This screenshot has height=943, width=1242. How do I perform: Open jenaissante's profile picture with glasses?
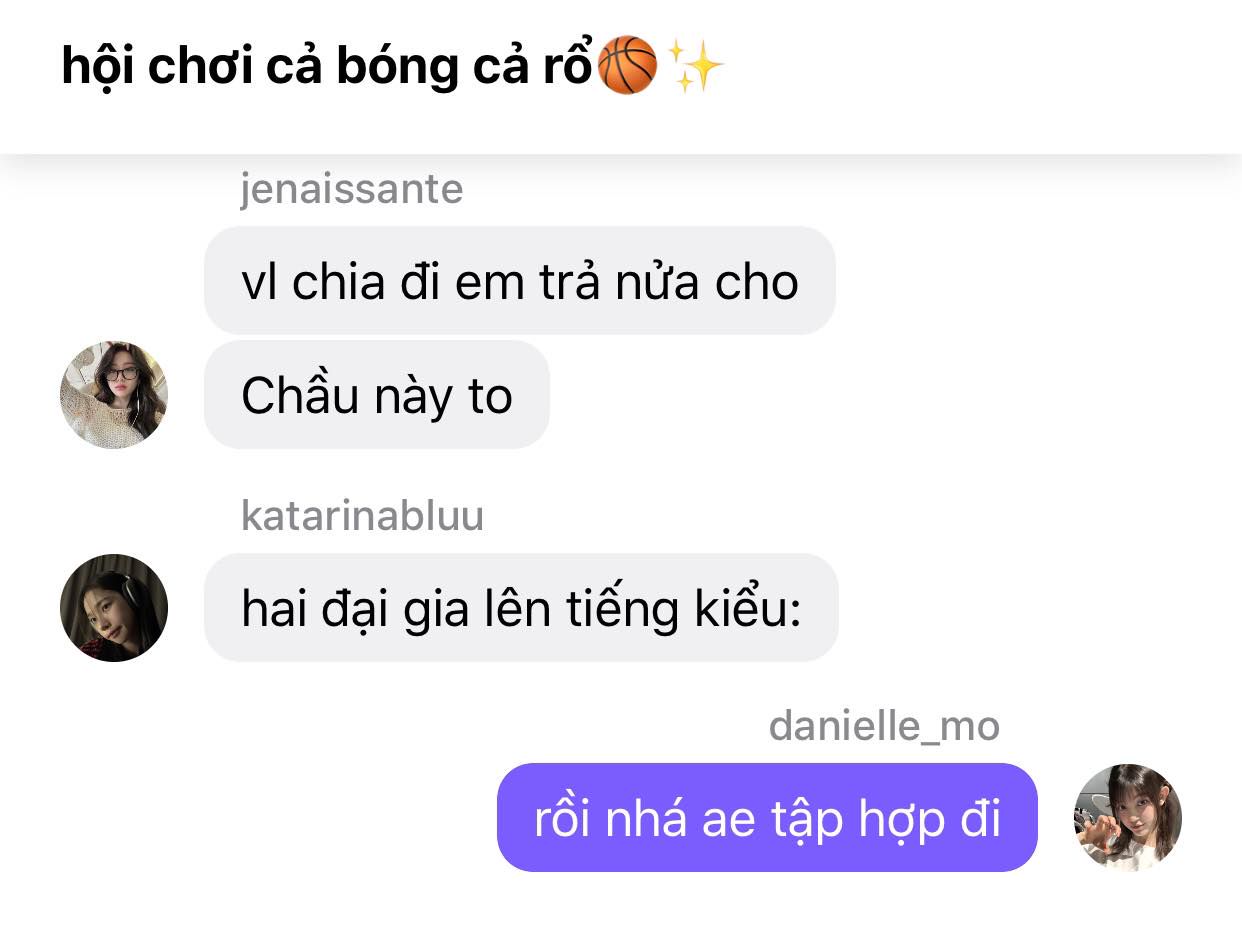(114, 395)
